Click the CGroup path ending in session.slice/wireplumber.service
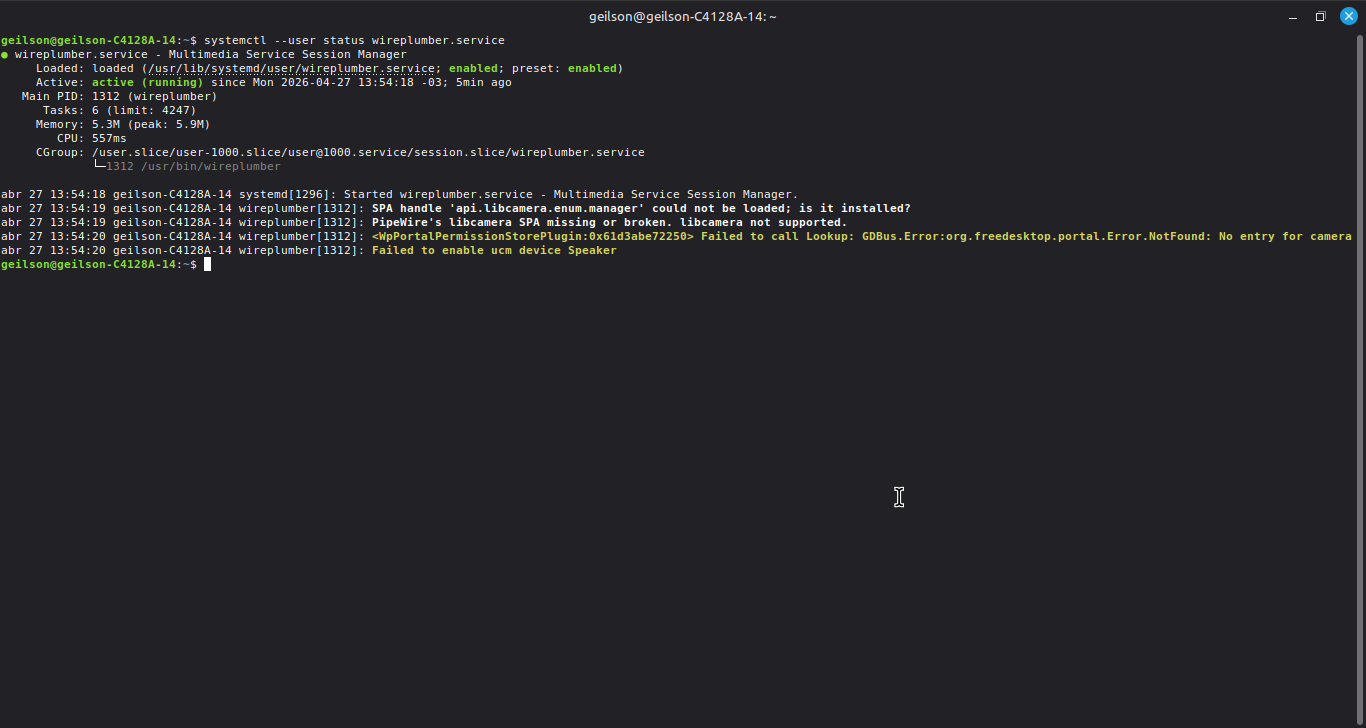 tap(368, 152)
